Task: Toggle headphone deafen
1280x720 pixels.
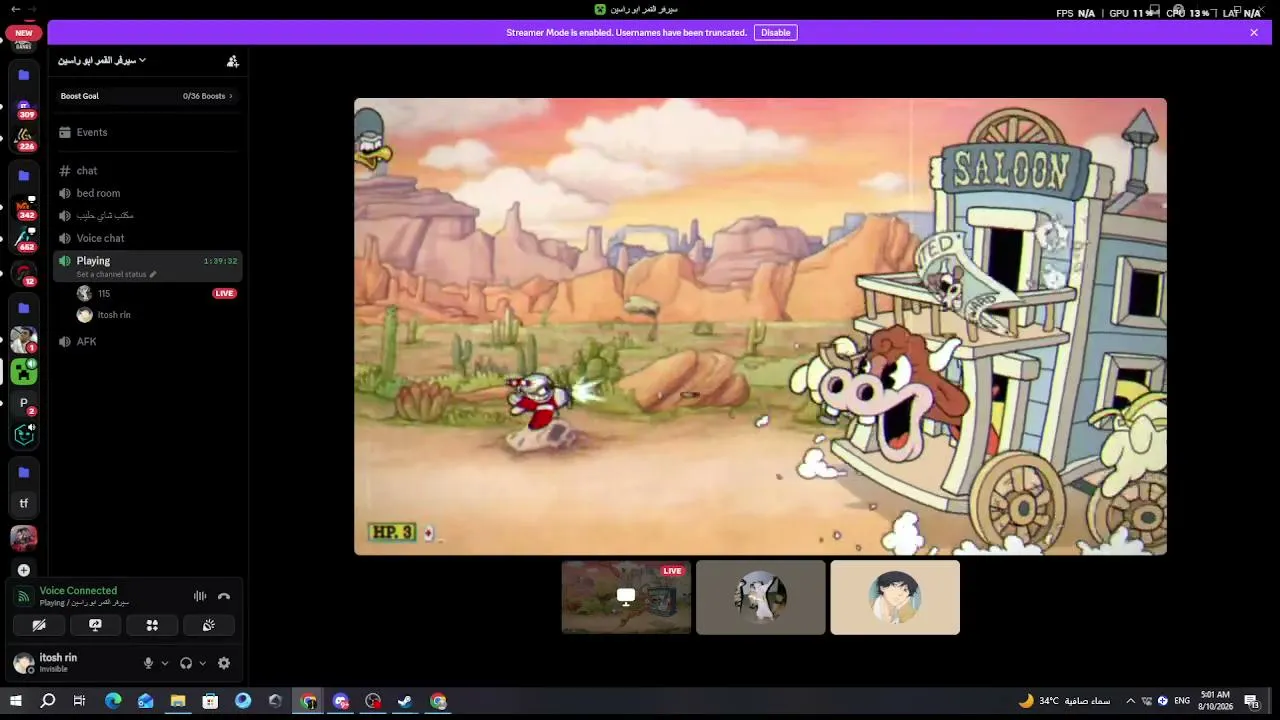Action: pyautogui.click(x=186, y=663)
